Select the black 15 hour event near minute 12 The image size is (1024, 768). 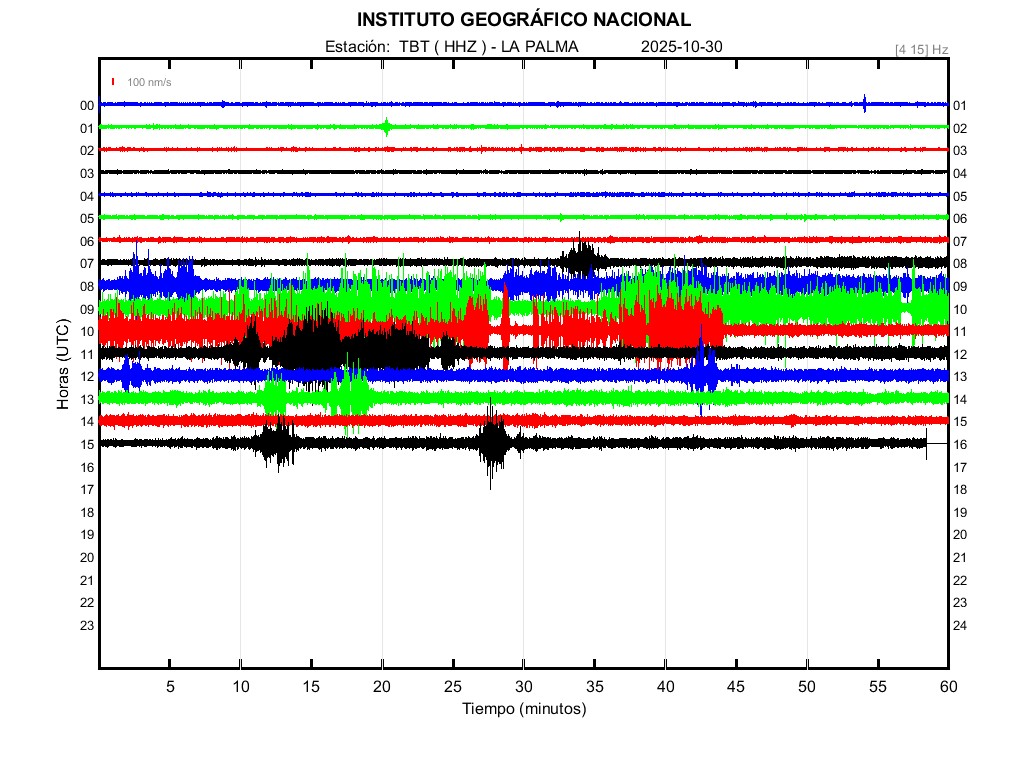(275, 442)
